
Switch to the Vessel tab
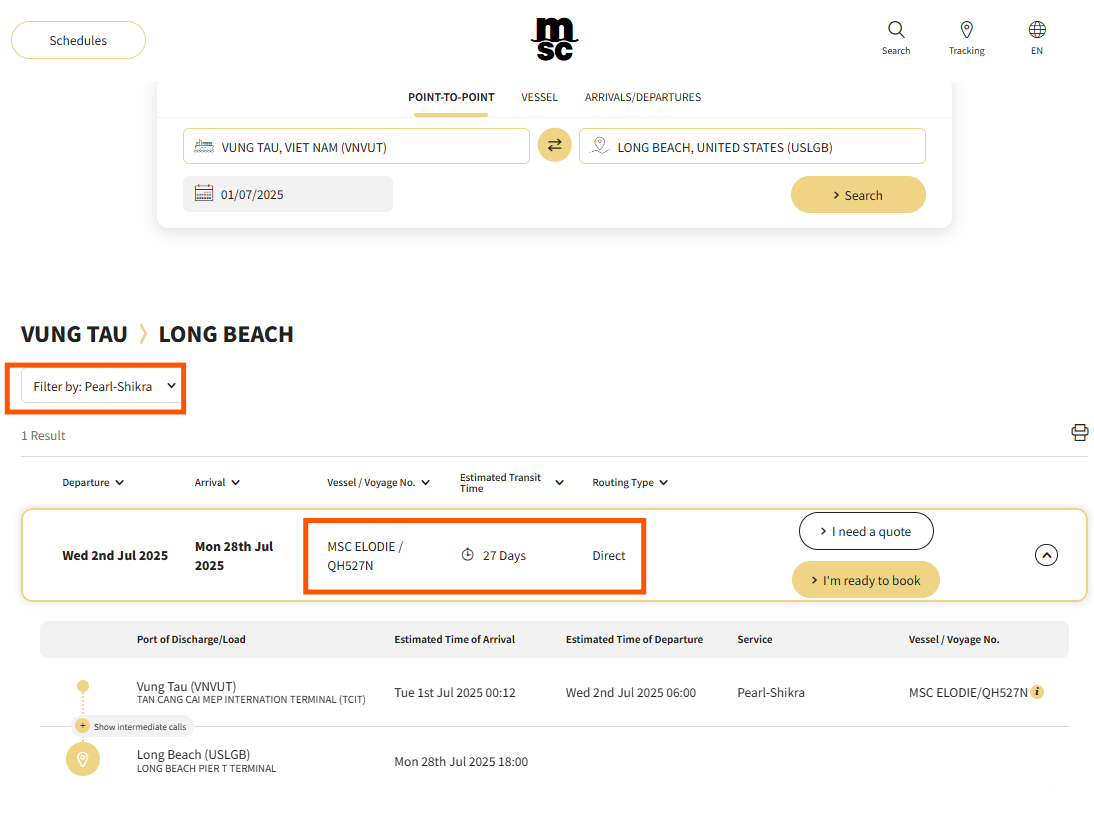539,98
